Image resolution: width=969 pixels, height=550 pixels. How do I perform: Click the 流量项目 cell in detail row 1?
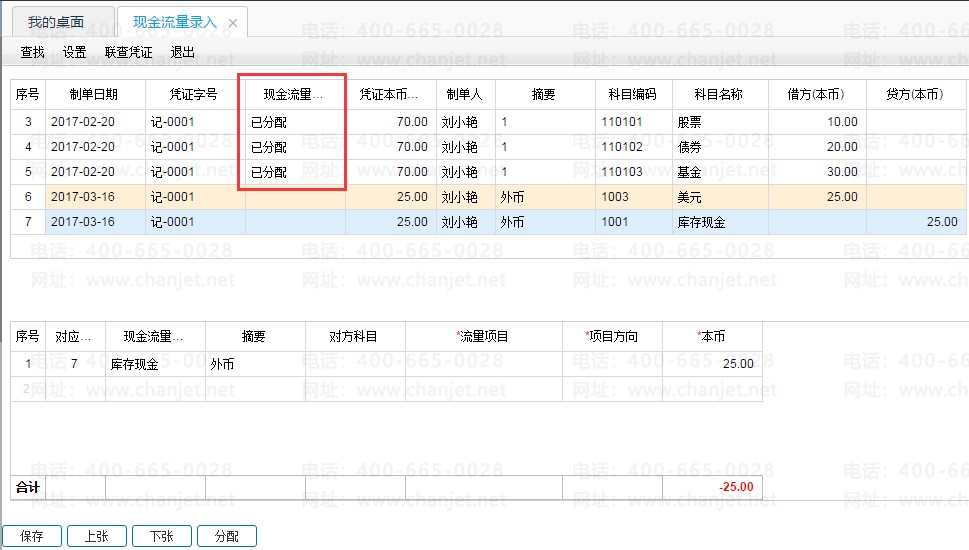(x=483, y=364)
